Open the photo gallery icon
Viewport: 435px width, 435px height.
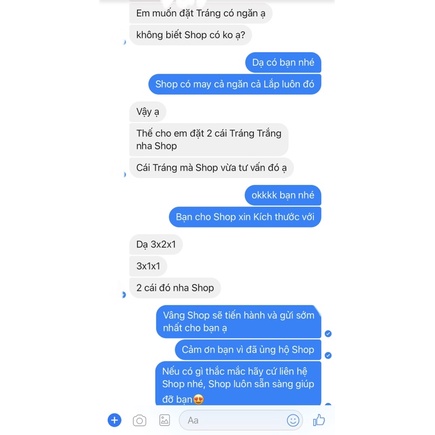click(x=164, y=420)
